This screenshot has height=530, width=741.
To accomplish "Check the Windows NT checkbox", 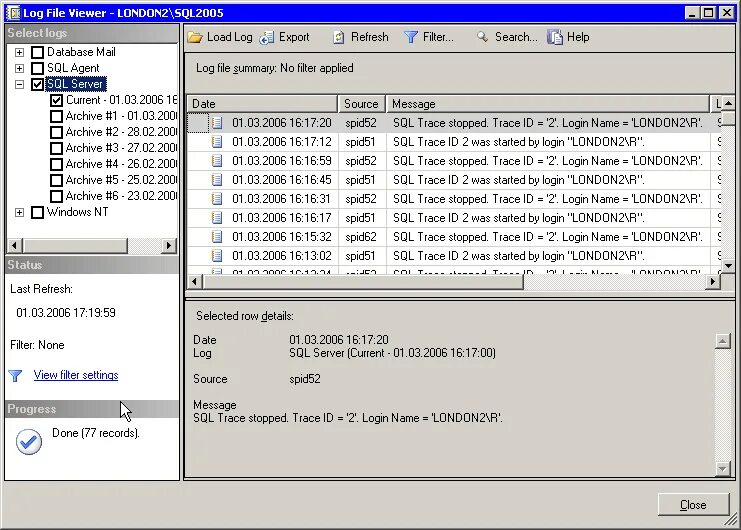I will point(37,213).
